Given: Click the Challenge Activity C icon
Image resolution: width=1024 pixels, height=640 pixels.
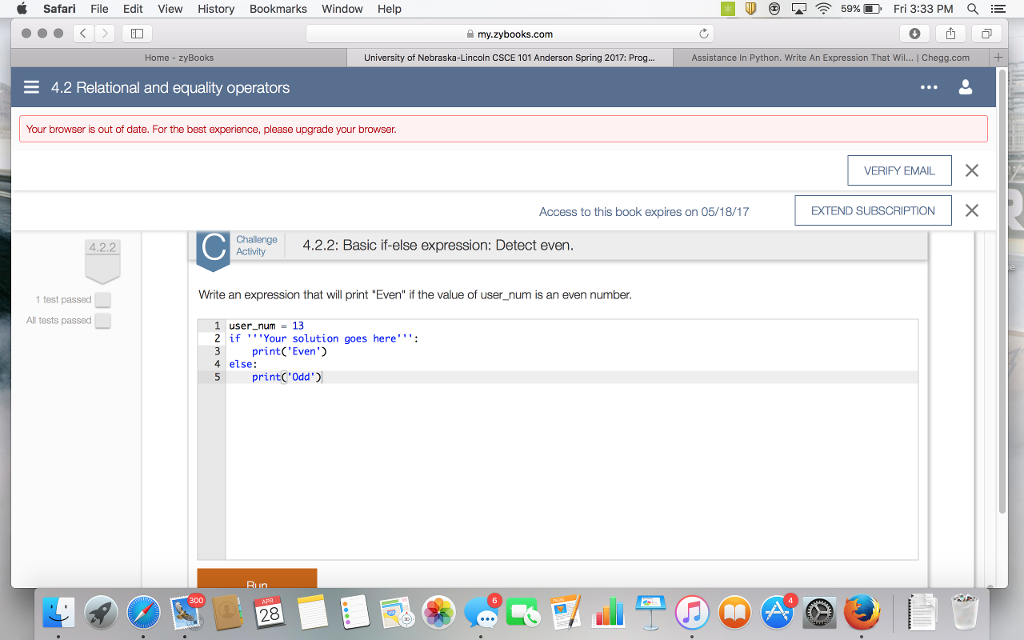Looking at the screenshot, I should 213,249.
